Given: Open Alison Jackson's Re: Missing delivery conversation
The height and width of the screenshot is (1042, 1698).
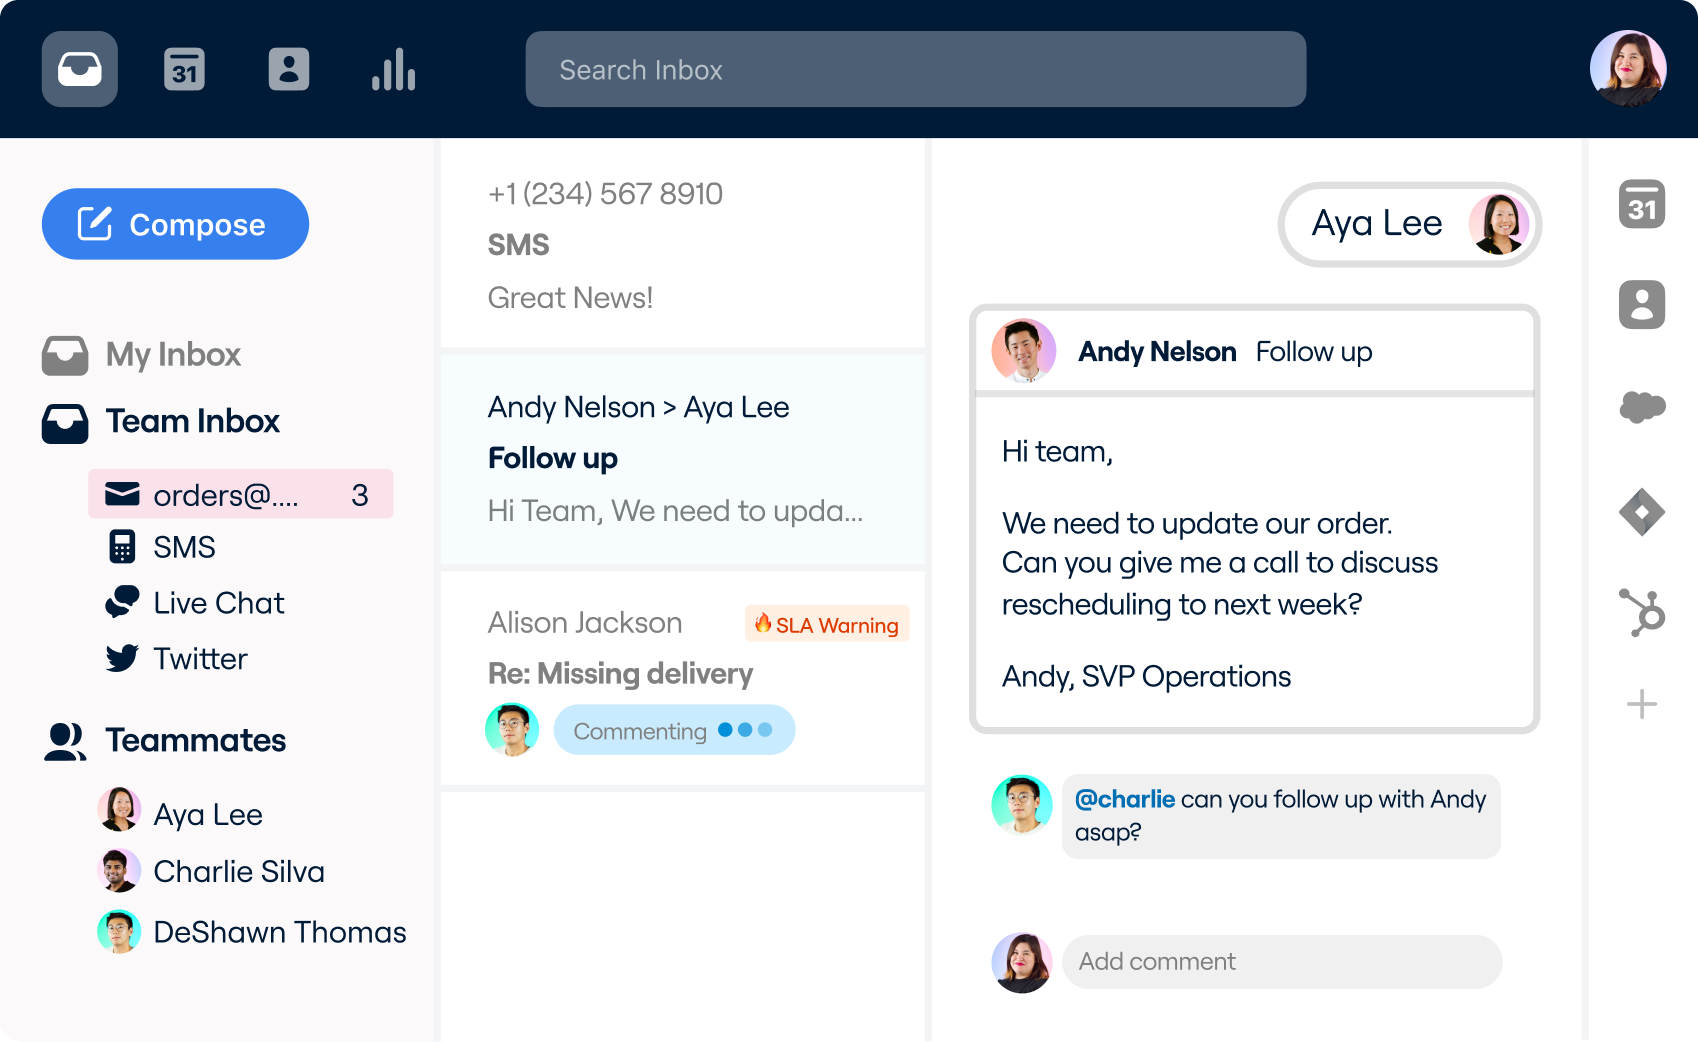Looking at the screenshot, I should [683, 678].
